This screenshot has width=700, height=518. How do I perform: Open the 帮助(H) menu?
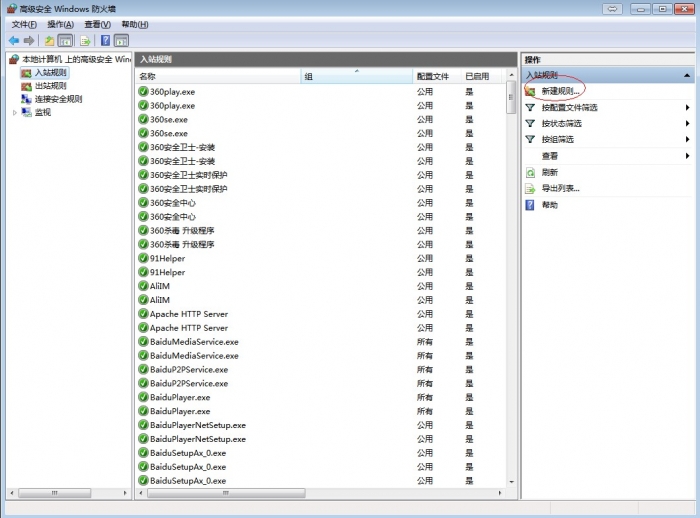135,25
